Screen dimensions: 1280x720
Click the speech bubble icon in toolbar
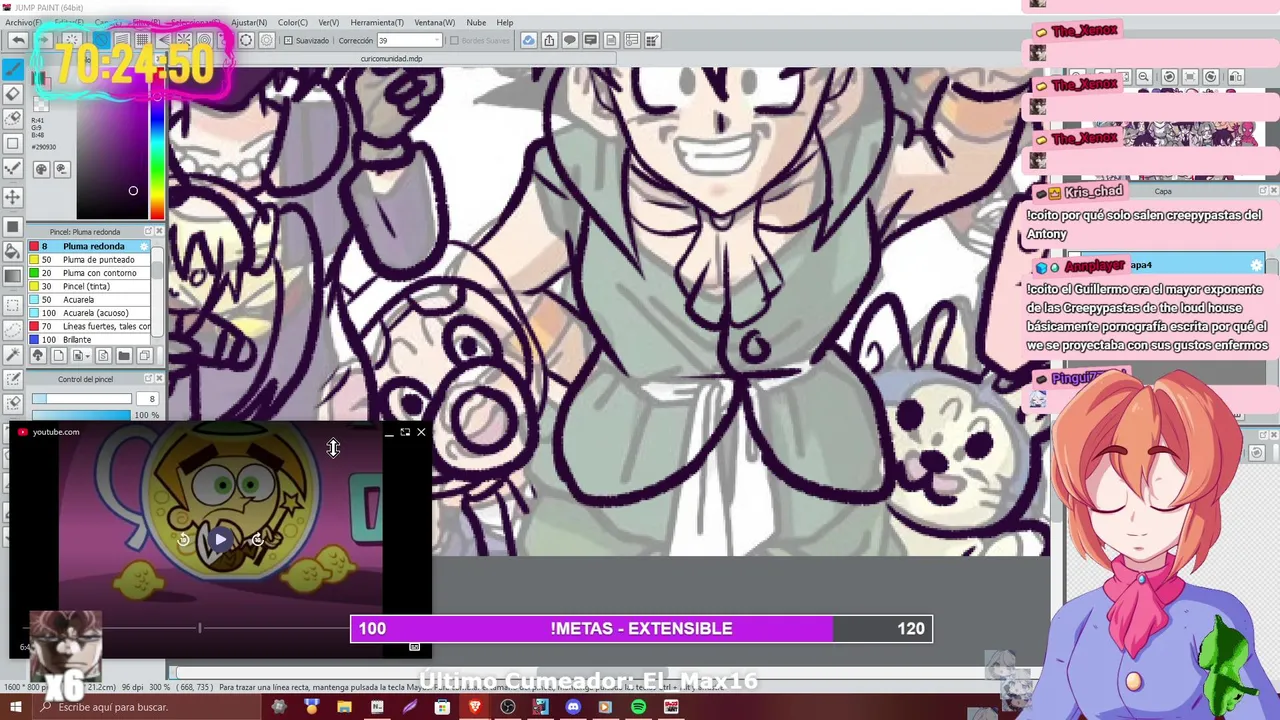pyautogui.click(x=570, y=40)
